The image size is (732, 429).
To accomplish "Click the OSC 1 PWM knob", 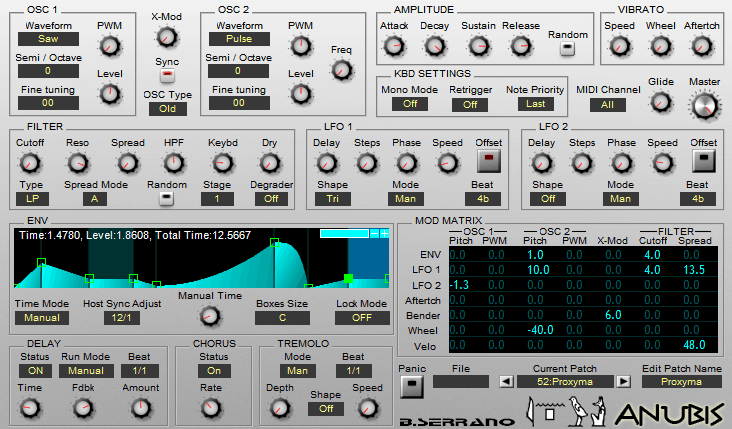I will pos(110,47).
